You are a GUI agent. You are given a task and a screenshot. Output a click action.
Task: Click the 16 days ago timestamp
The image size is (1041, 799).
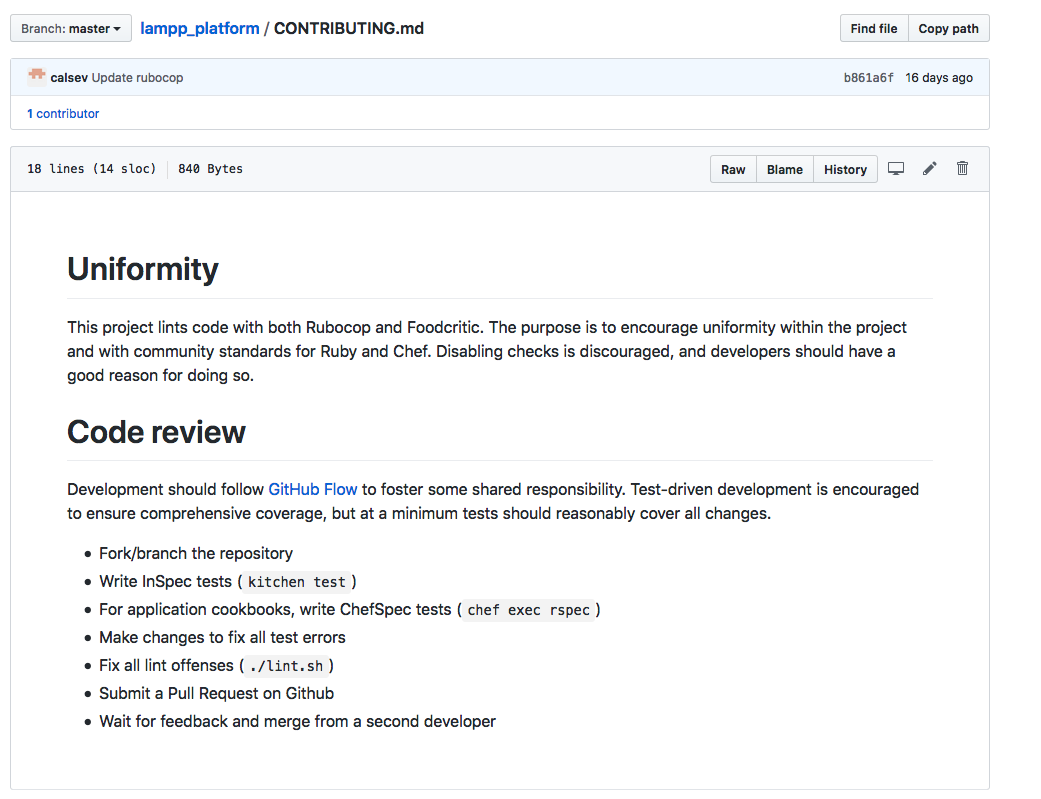coord(938,77)
